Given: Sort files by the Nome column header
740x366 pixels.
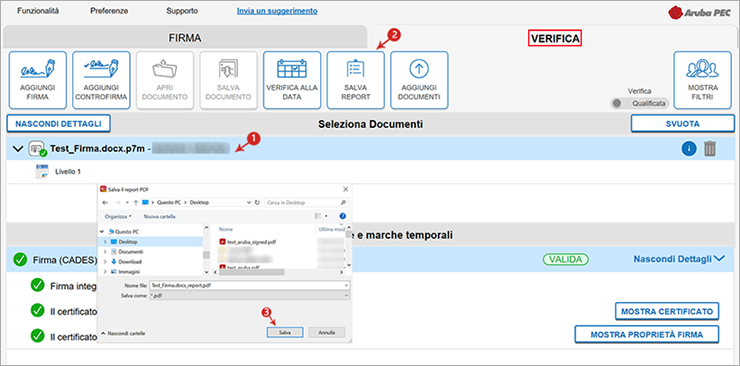Looking at the screenshot, I should pyautogui.click(x=226, y=229).
